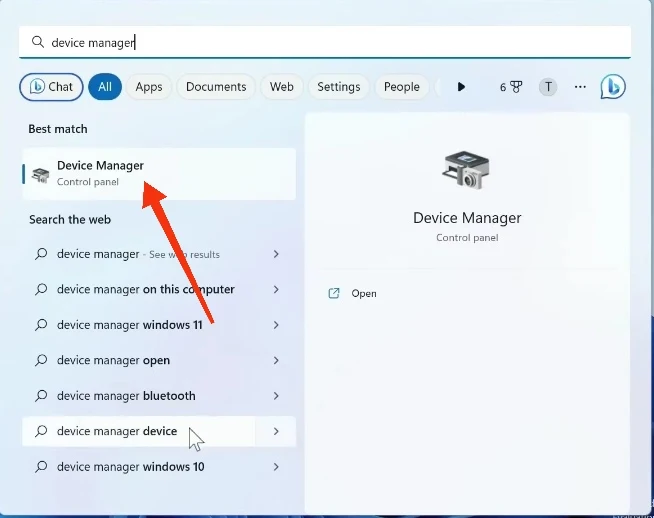The height and width of the screenshot is (518, 654).
Task: Open Device Manager best match result
Action: 159,174
